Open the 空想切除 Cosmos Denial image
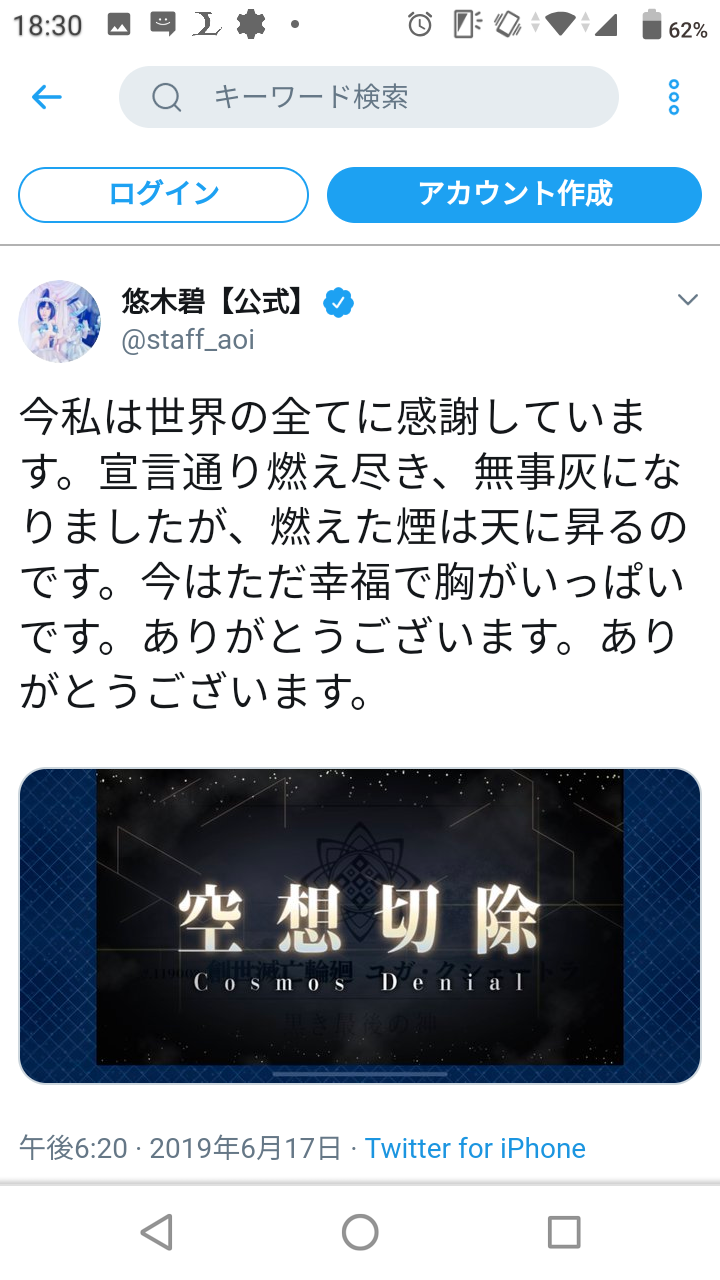This screenshot has width=720, height=1280. click(x=360, y=926)
